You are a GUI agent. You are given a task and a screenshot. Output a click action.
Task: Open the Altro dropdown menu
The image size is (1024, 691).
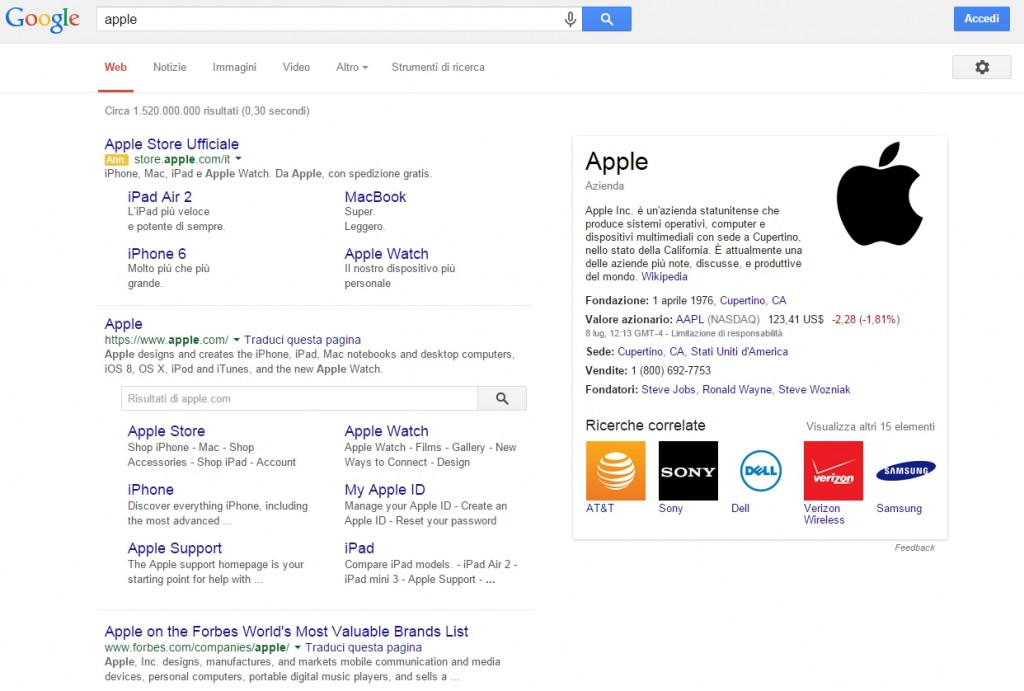click(352, 67)
